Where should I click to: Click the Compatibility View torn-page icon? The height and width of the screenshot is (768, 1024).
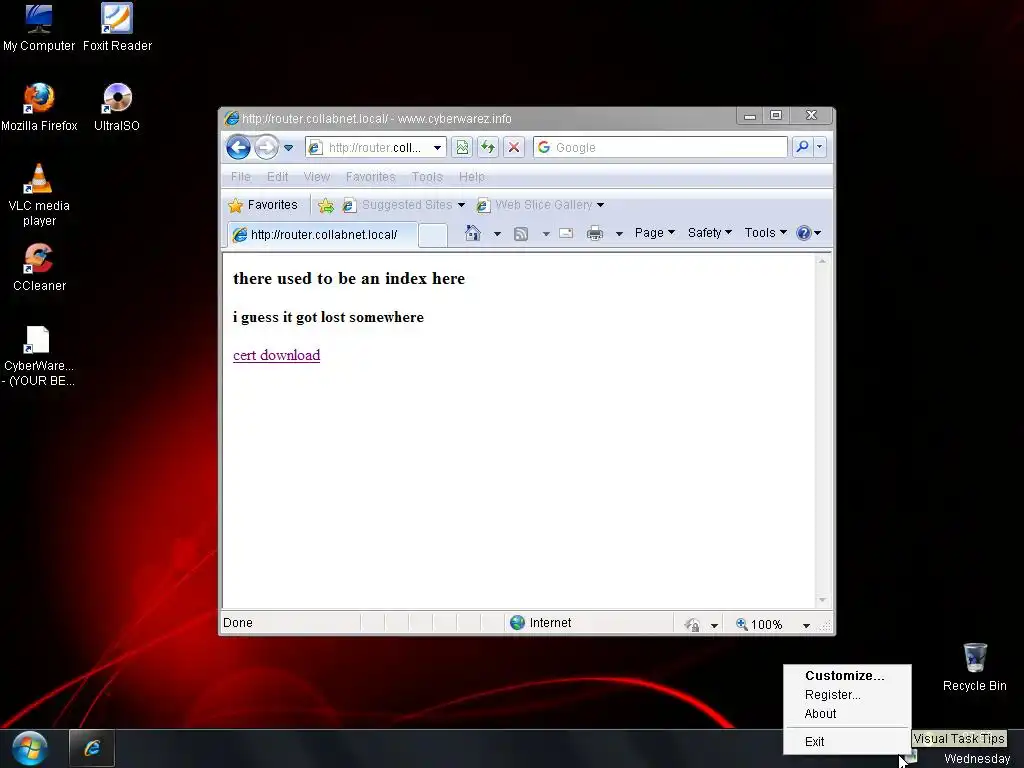[x=462, y=148]
